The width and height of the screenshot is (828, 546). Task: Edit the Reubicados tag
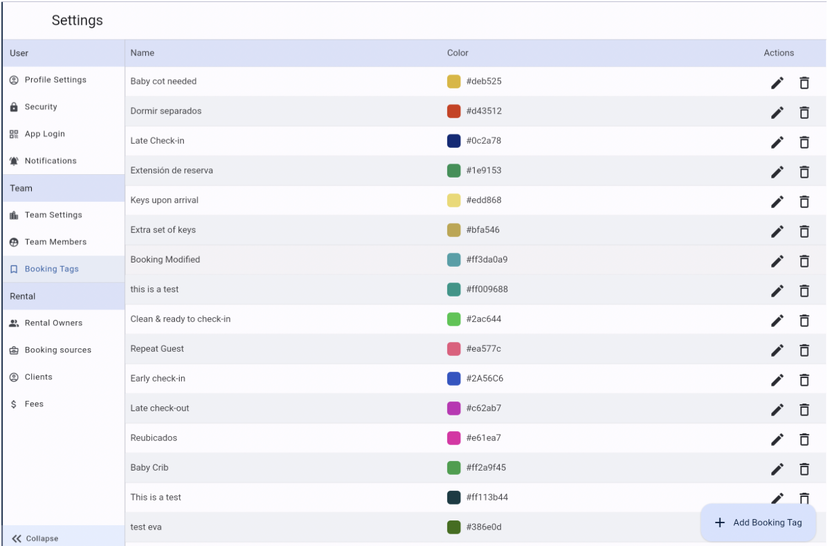point(777,439)
